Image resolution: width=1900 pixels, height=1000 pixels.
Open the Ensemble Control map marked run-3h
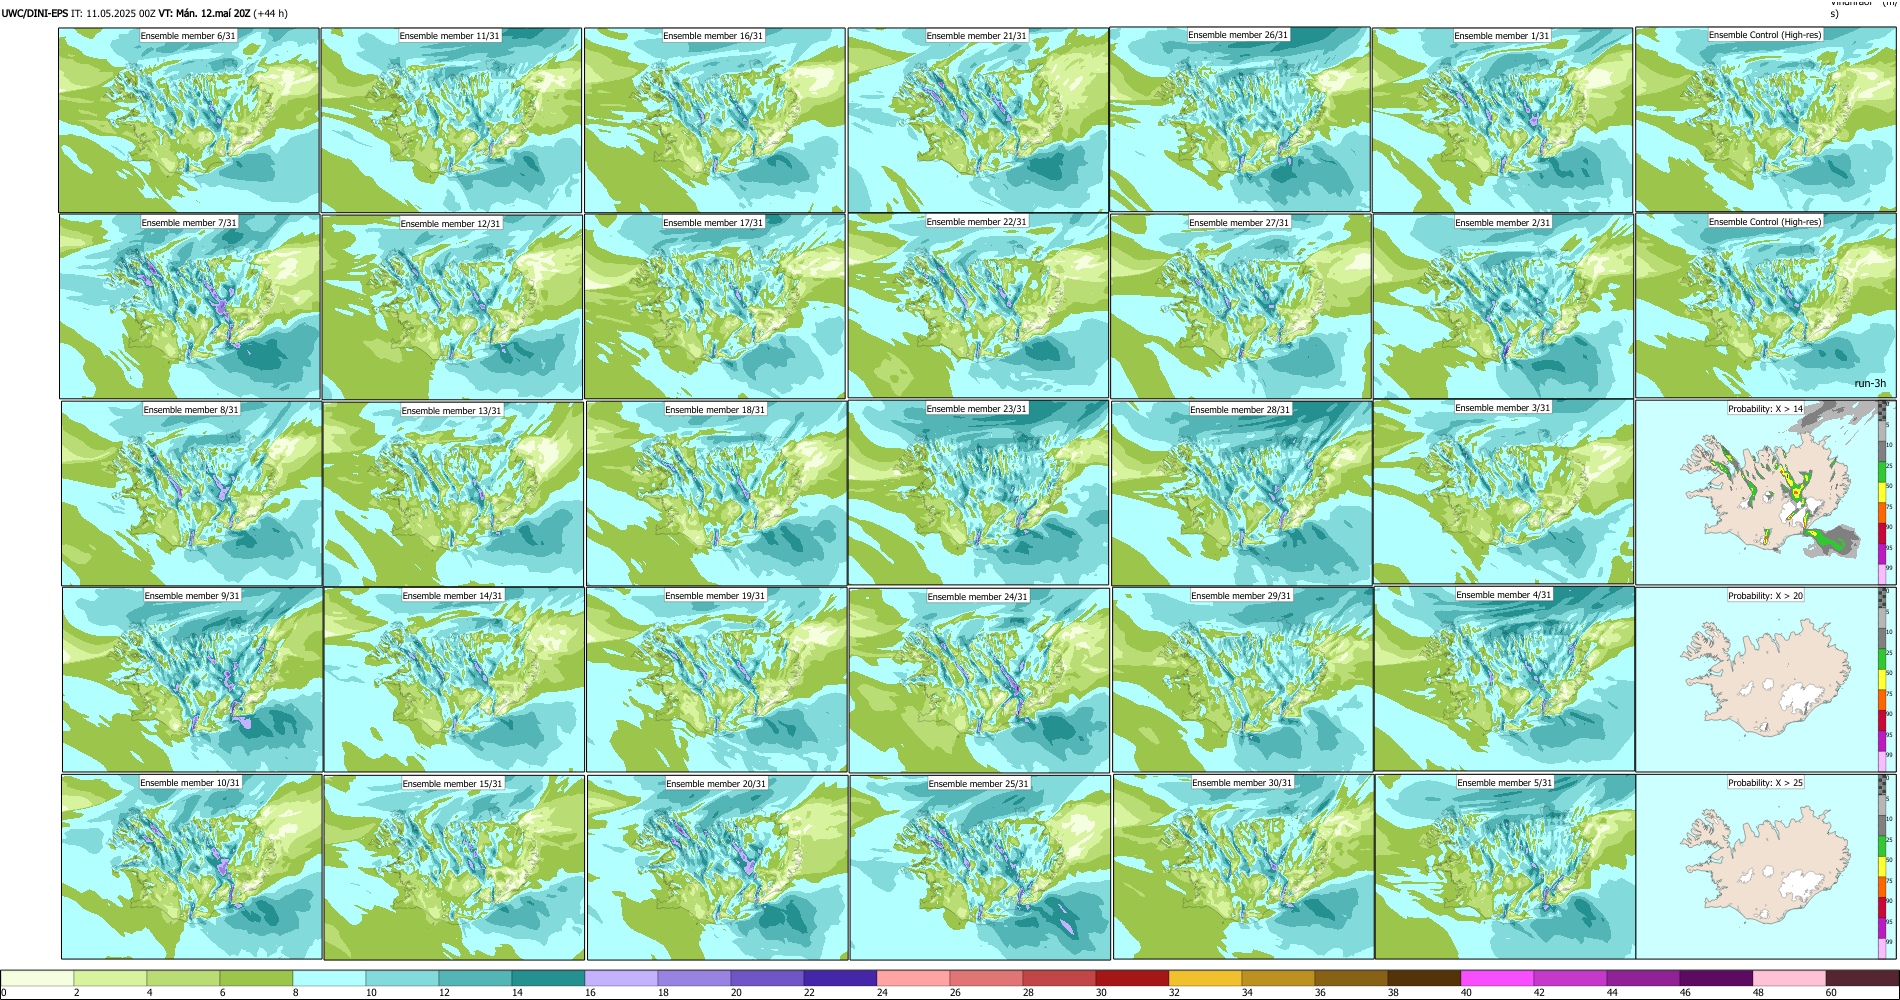(x=1766, y=306)
